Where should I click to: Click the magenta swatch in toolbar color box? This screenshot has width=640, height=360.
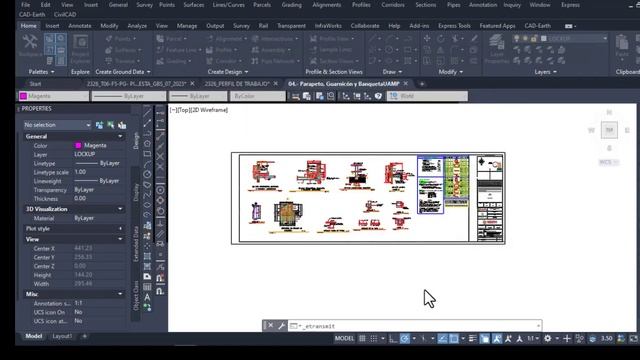click(x=23, y=96)
